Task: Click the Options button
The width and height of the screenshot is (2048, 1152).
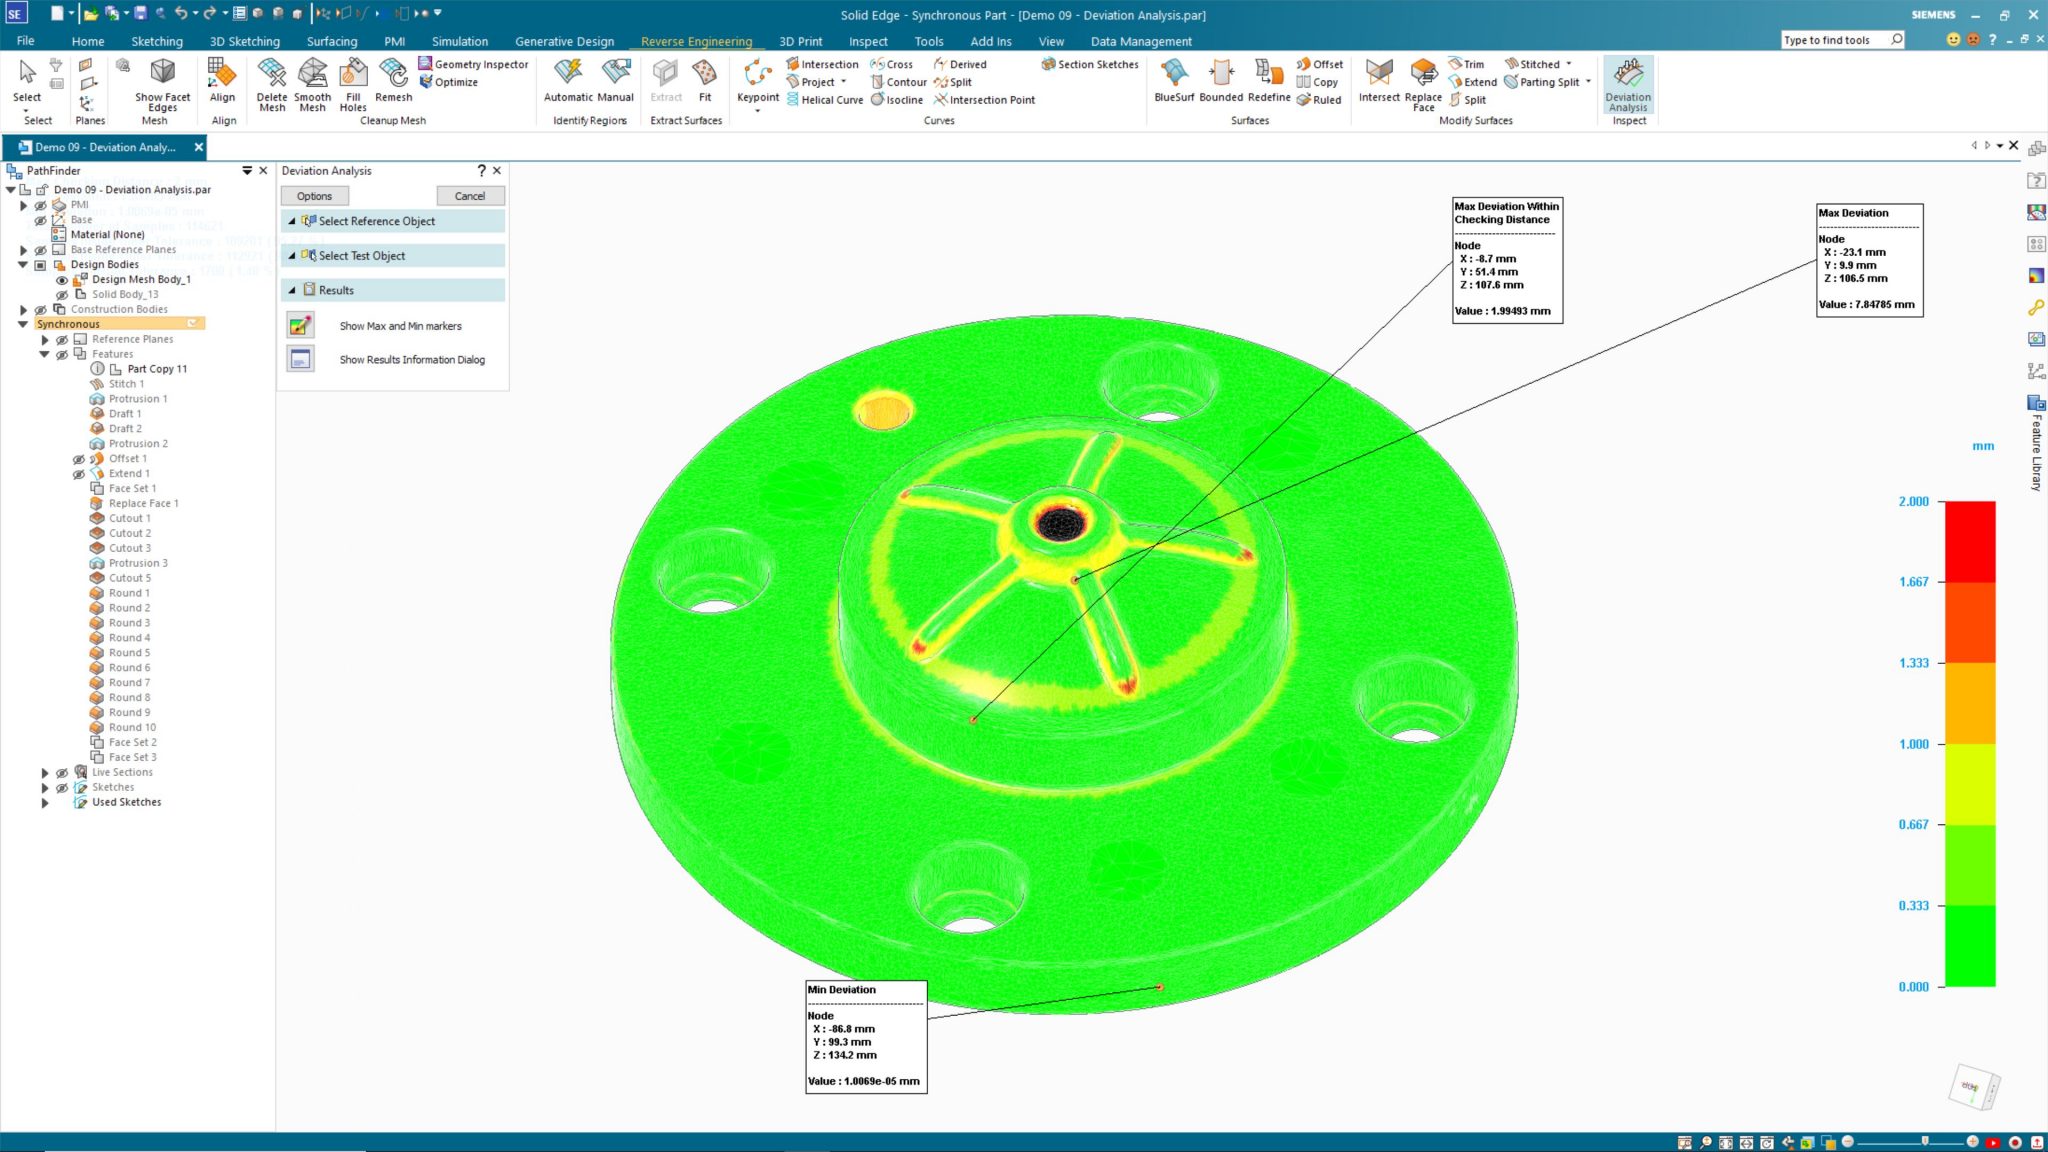Action: click(x=314, y=196)
